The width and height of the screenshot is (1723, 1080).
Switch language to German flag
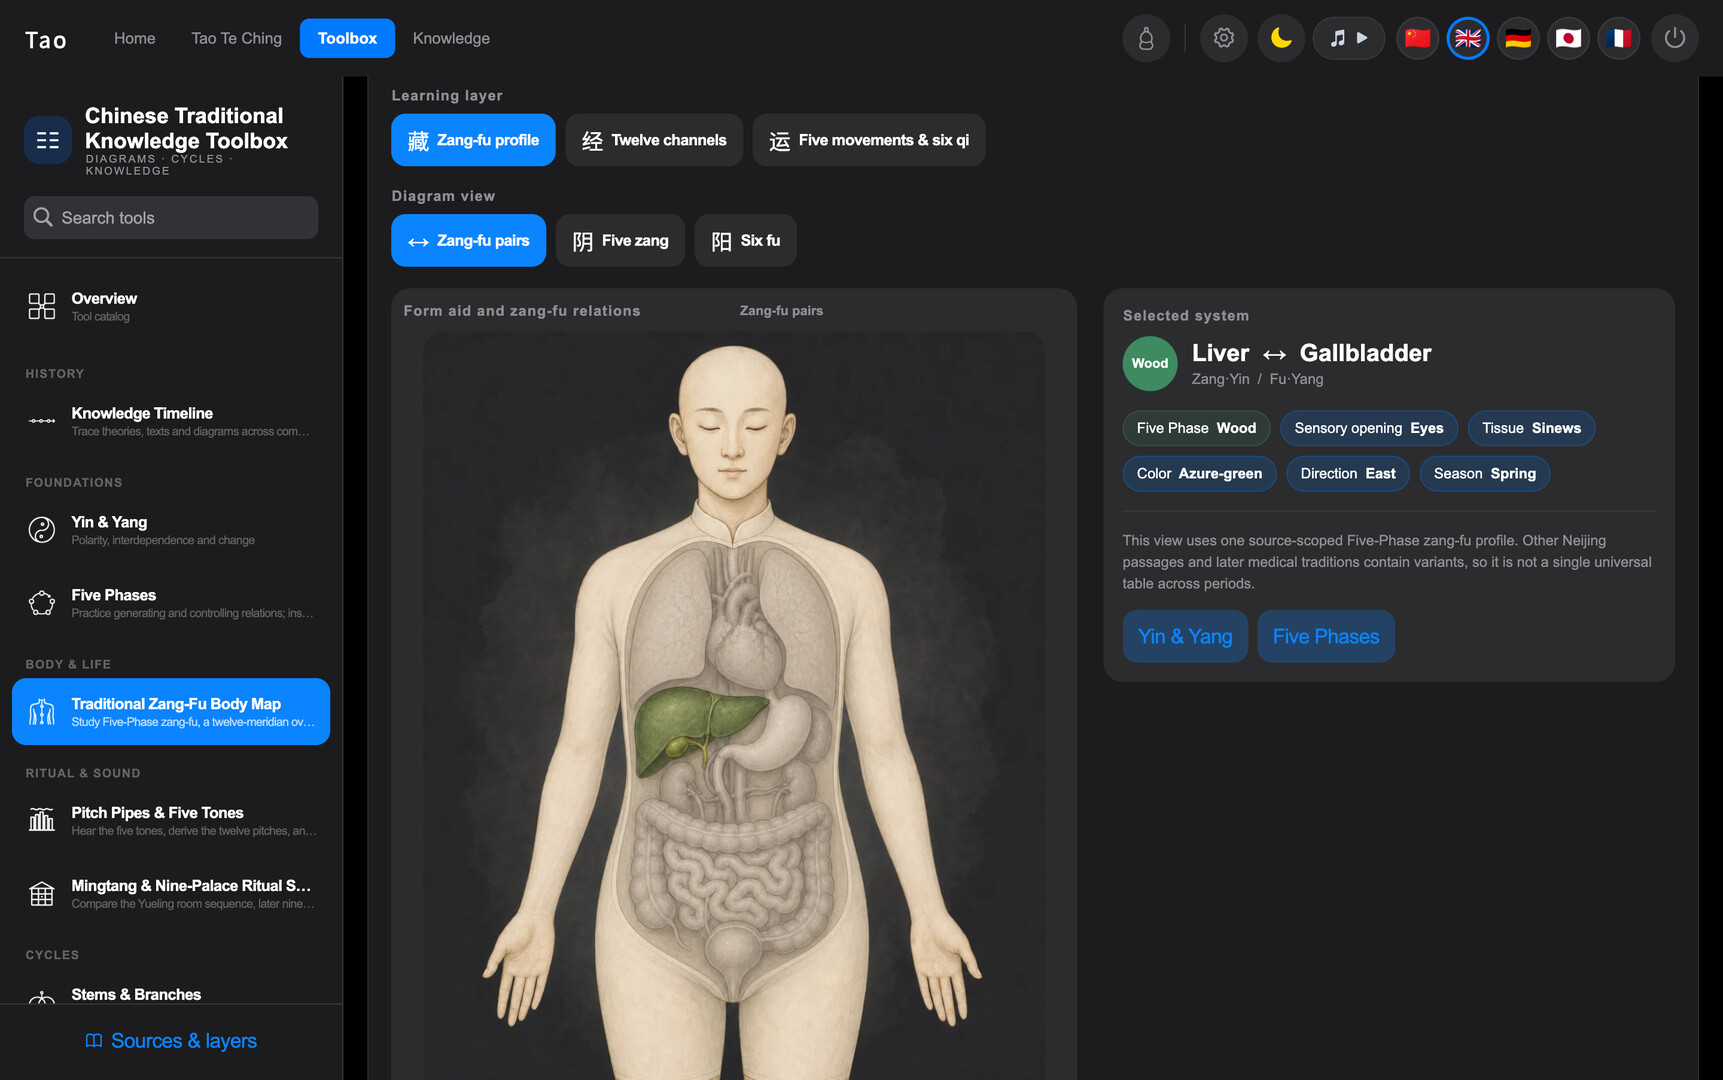tap(1518, 38)
